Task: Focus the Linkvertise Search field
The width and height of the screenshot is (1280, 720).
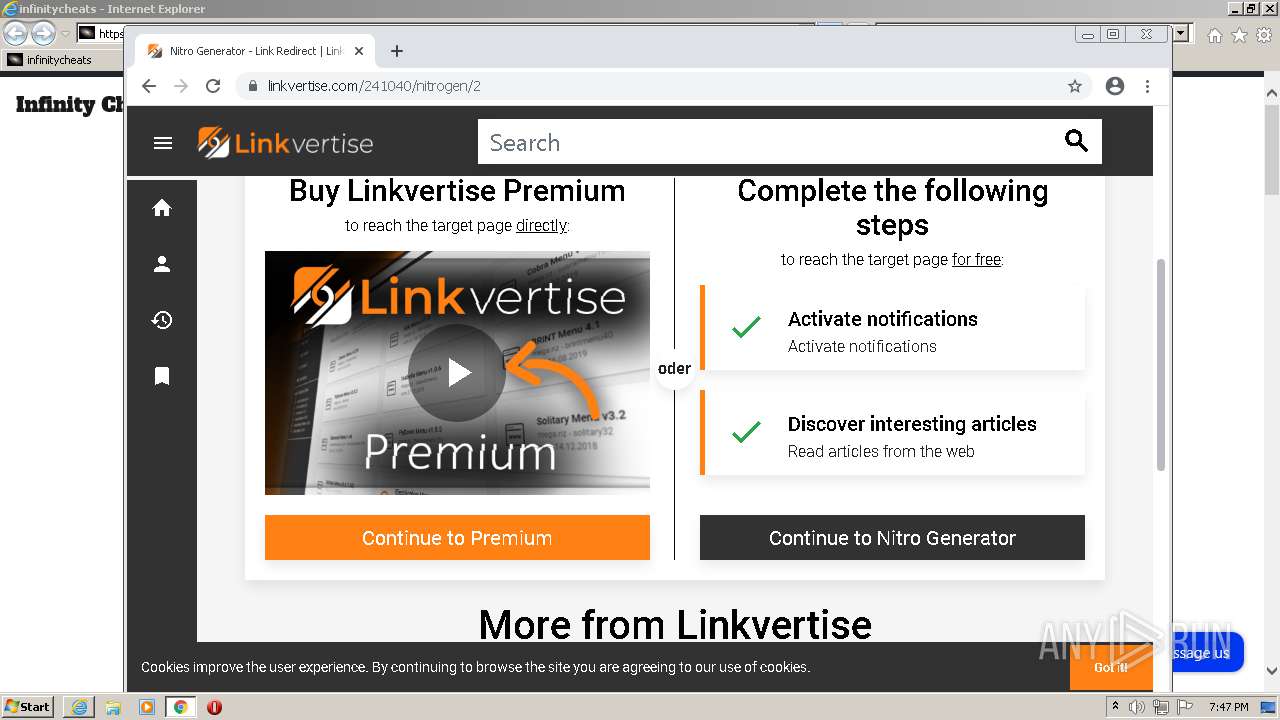Action: 770,142
